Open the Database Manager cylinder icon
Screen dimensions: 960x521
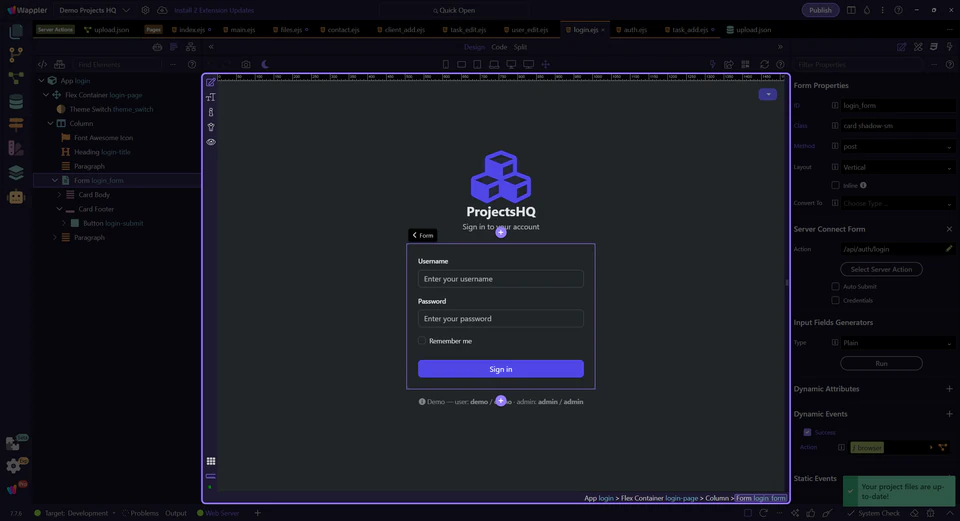(x=16, y=102)
